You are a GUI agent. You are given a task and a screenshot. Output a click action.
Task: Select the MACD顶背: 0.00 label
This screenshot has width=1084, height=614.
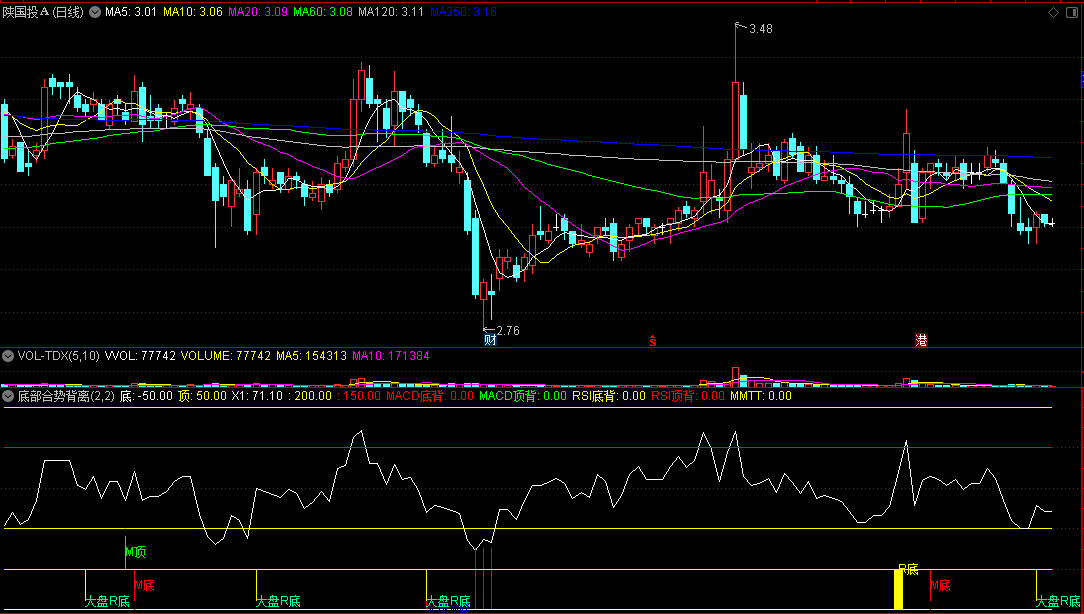coord(523,396)
